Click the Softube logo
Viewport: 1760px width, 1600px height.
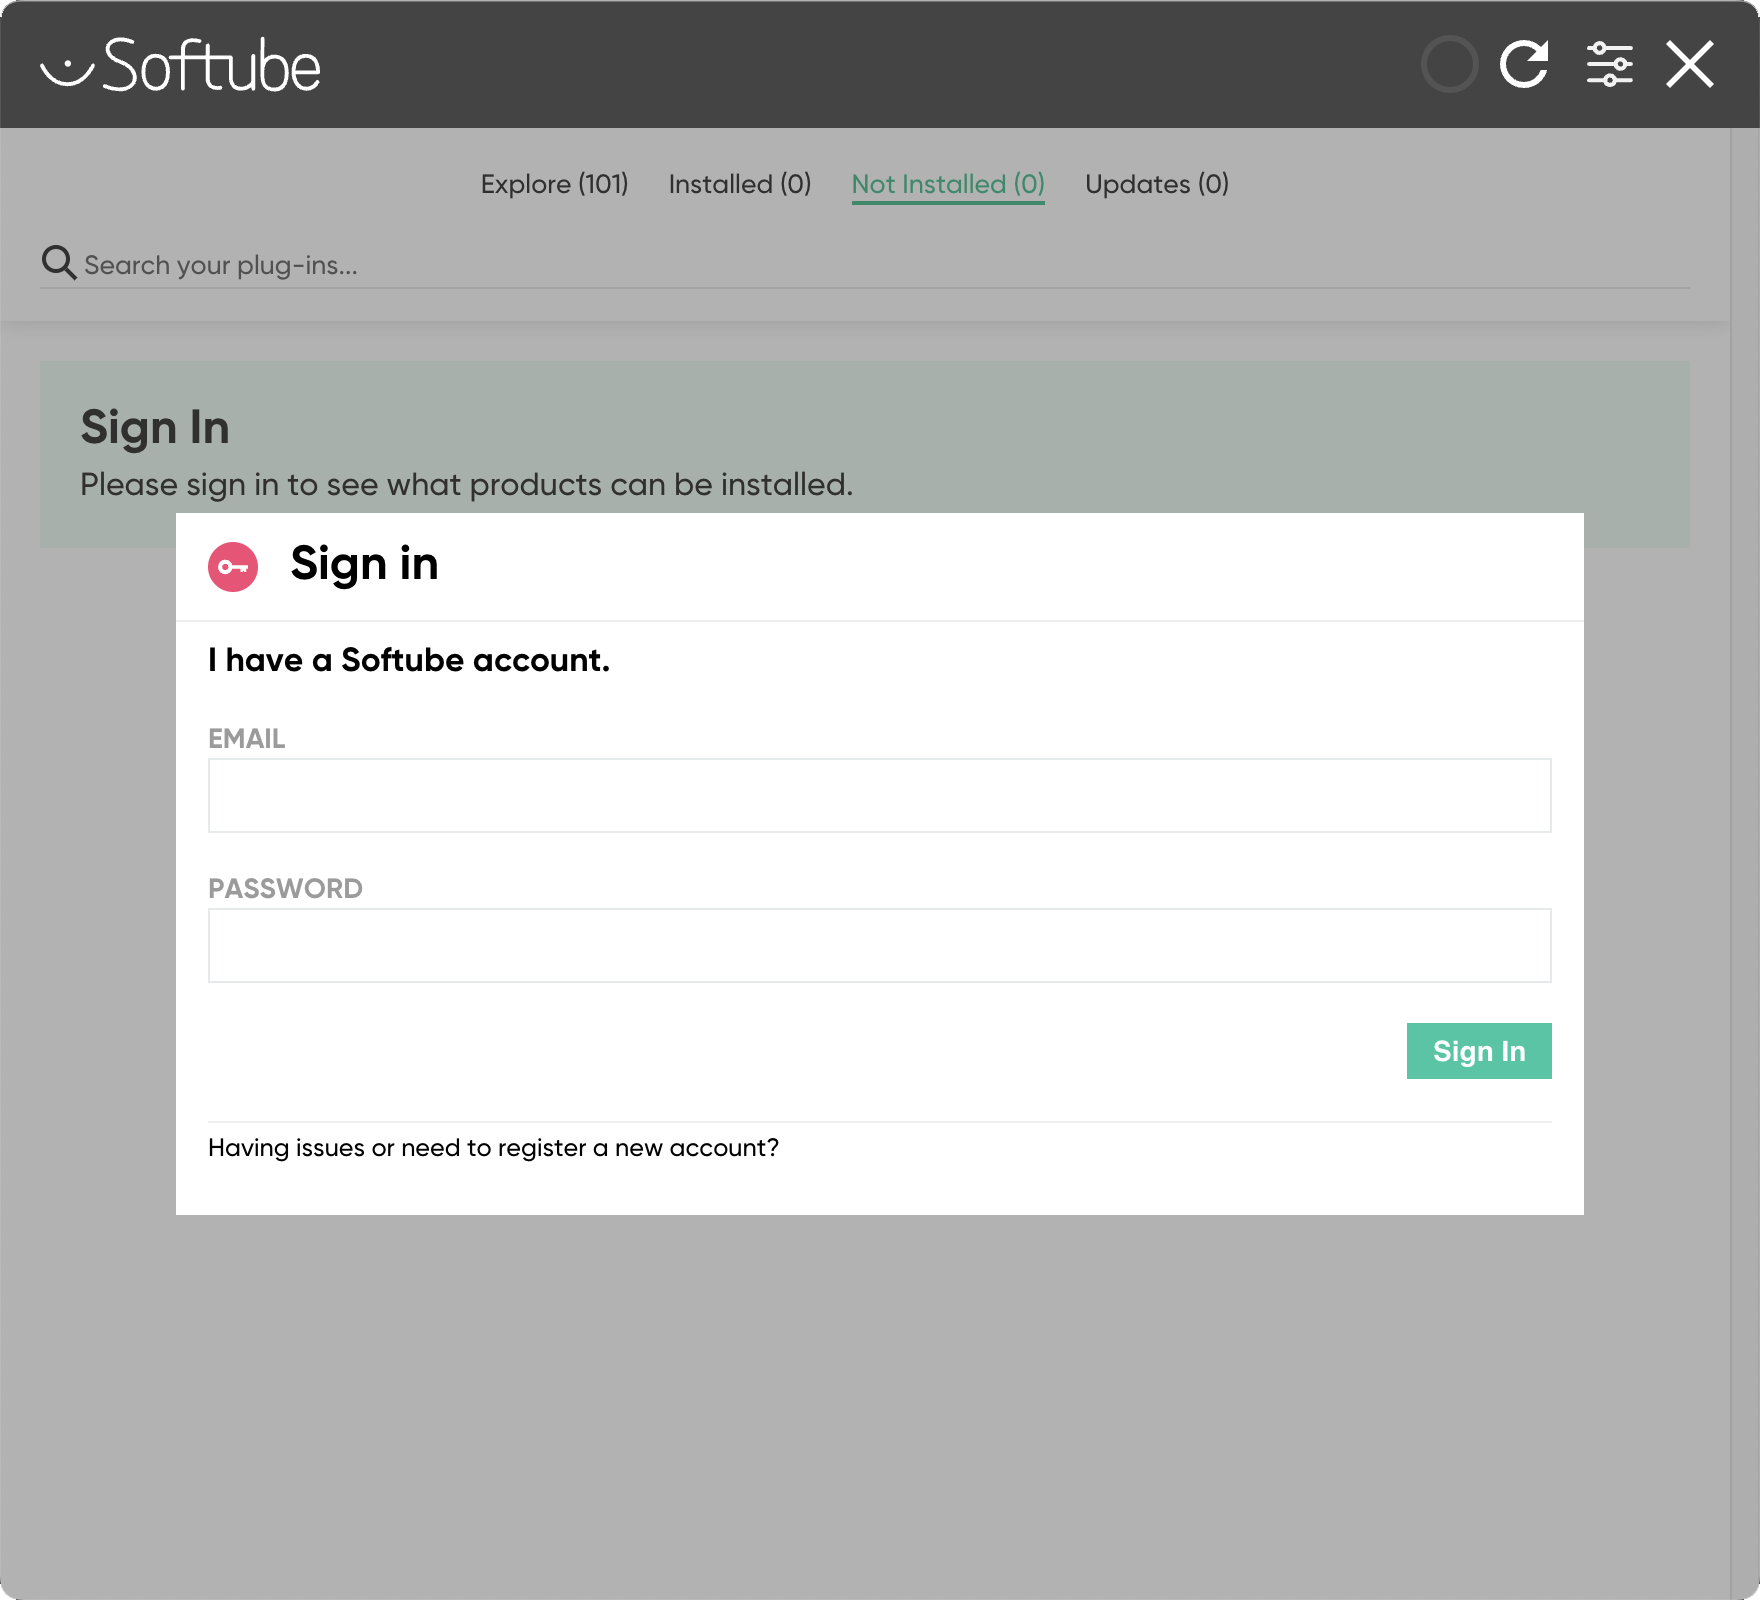click(x=181, y=66)
